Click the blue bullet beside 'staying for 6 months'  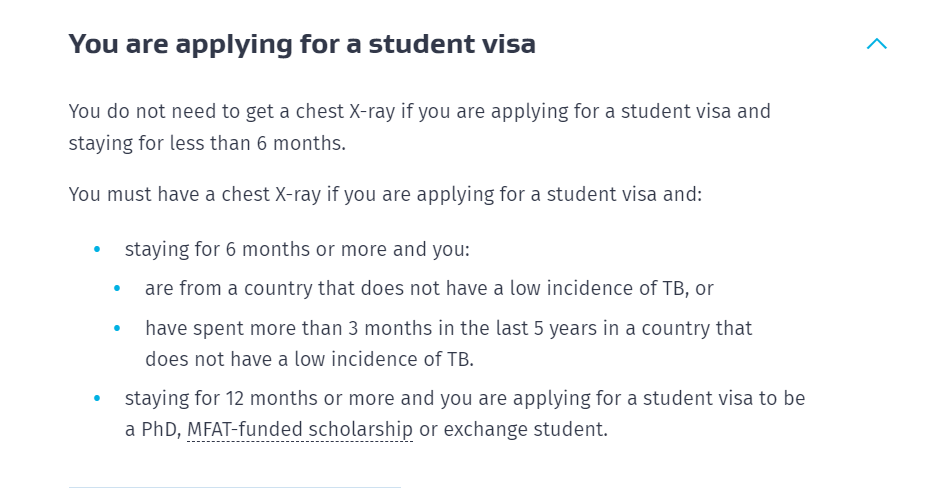coord(97,249)
